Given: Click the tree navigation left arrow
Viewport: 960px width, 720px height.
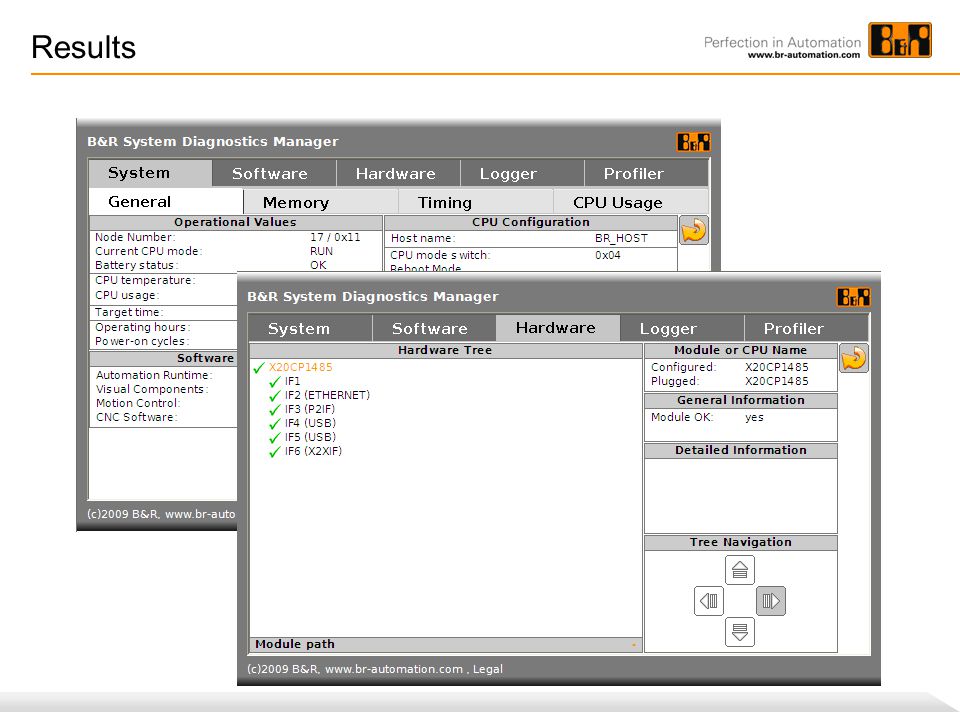Looking at the screenshot, I should click(x=709, y=601).
